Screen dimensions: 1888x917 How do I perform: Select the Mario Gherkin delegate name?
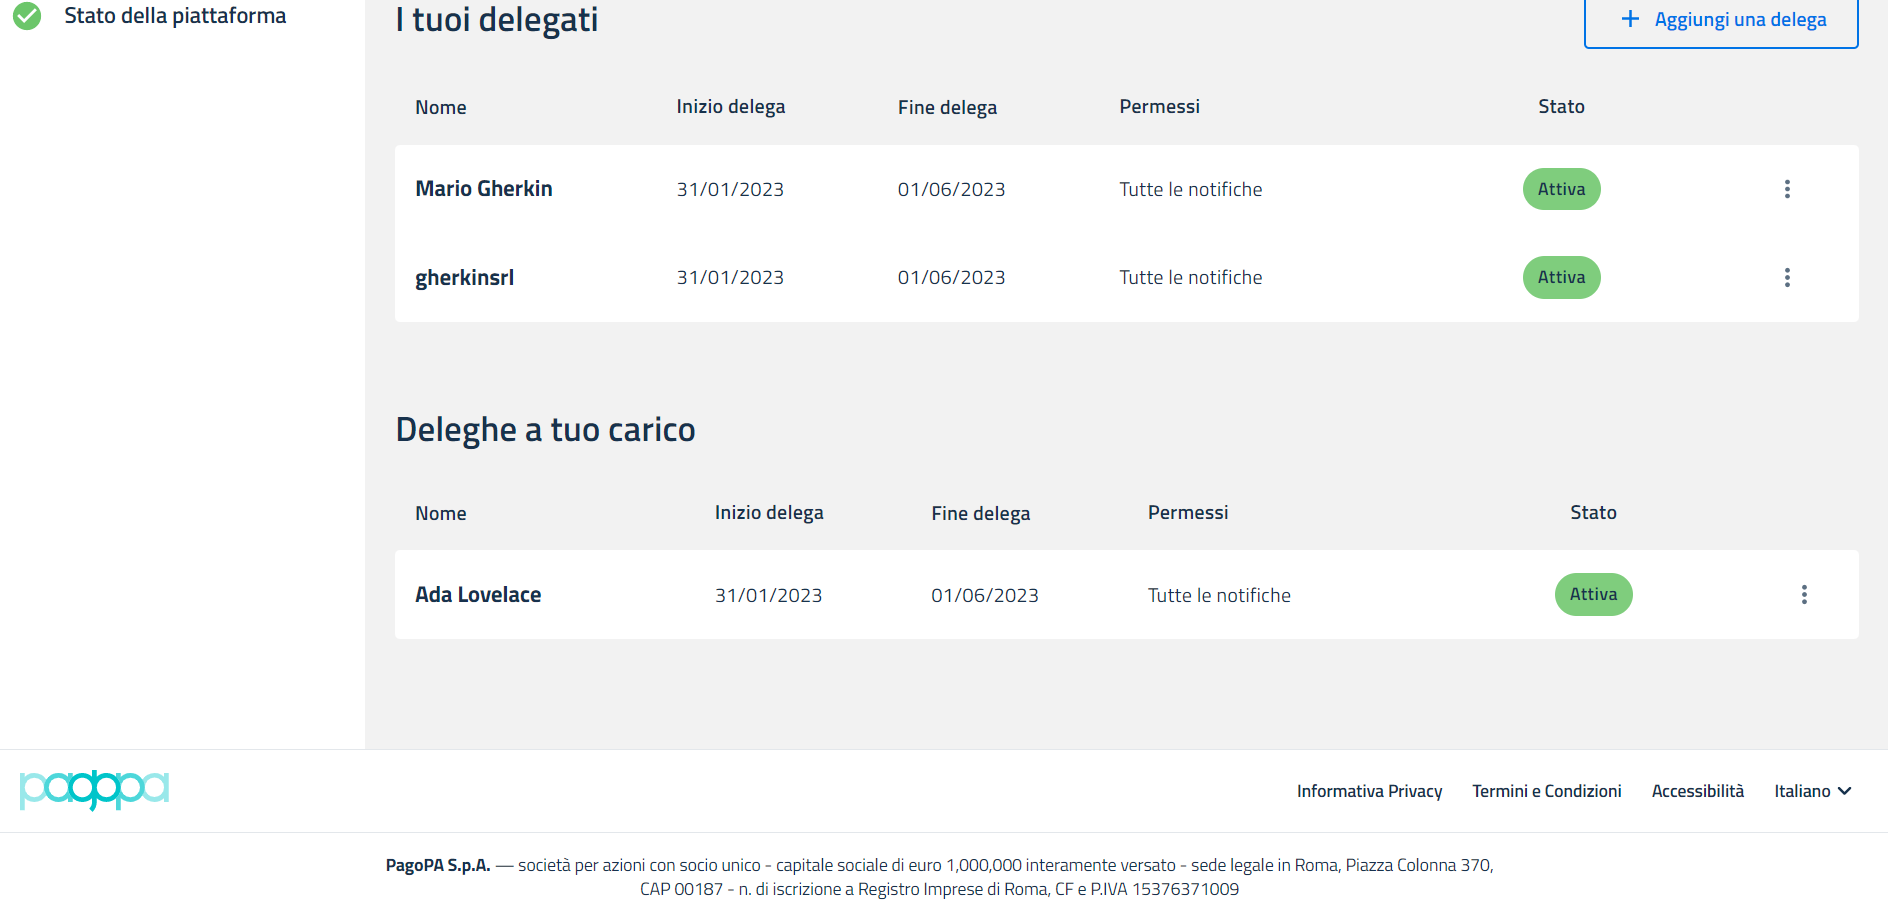(x=484, y=189)
